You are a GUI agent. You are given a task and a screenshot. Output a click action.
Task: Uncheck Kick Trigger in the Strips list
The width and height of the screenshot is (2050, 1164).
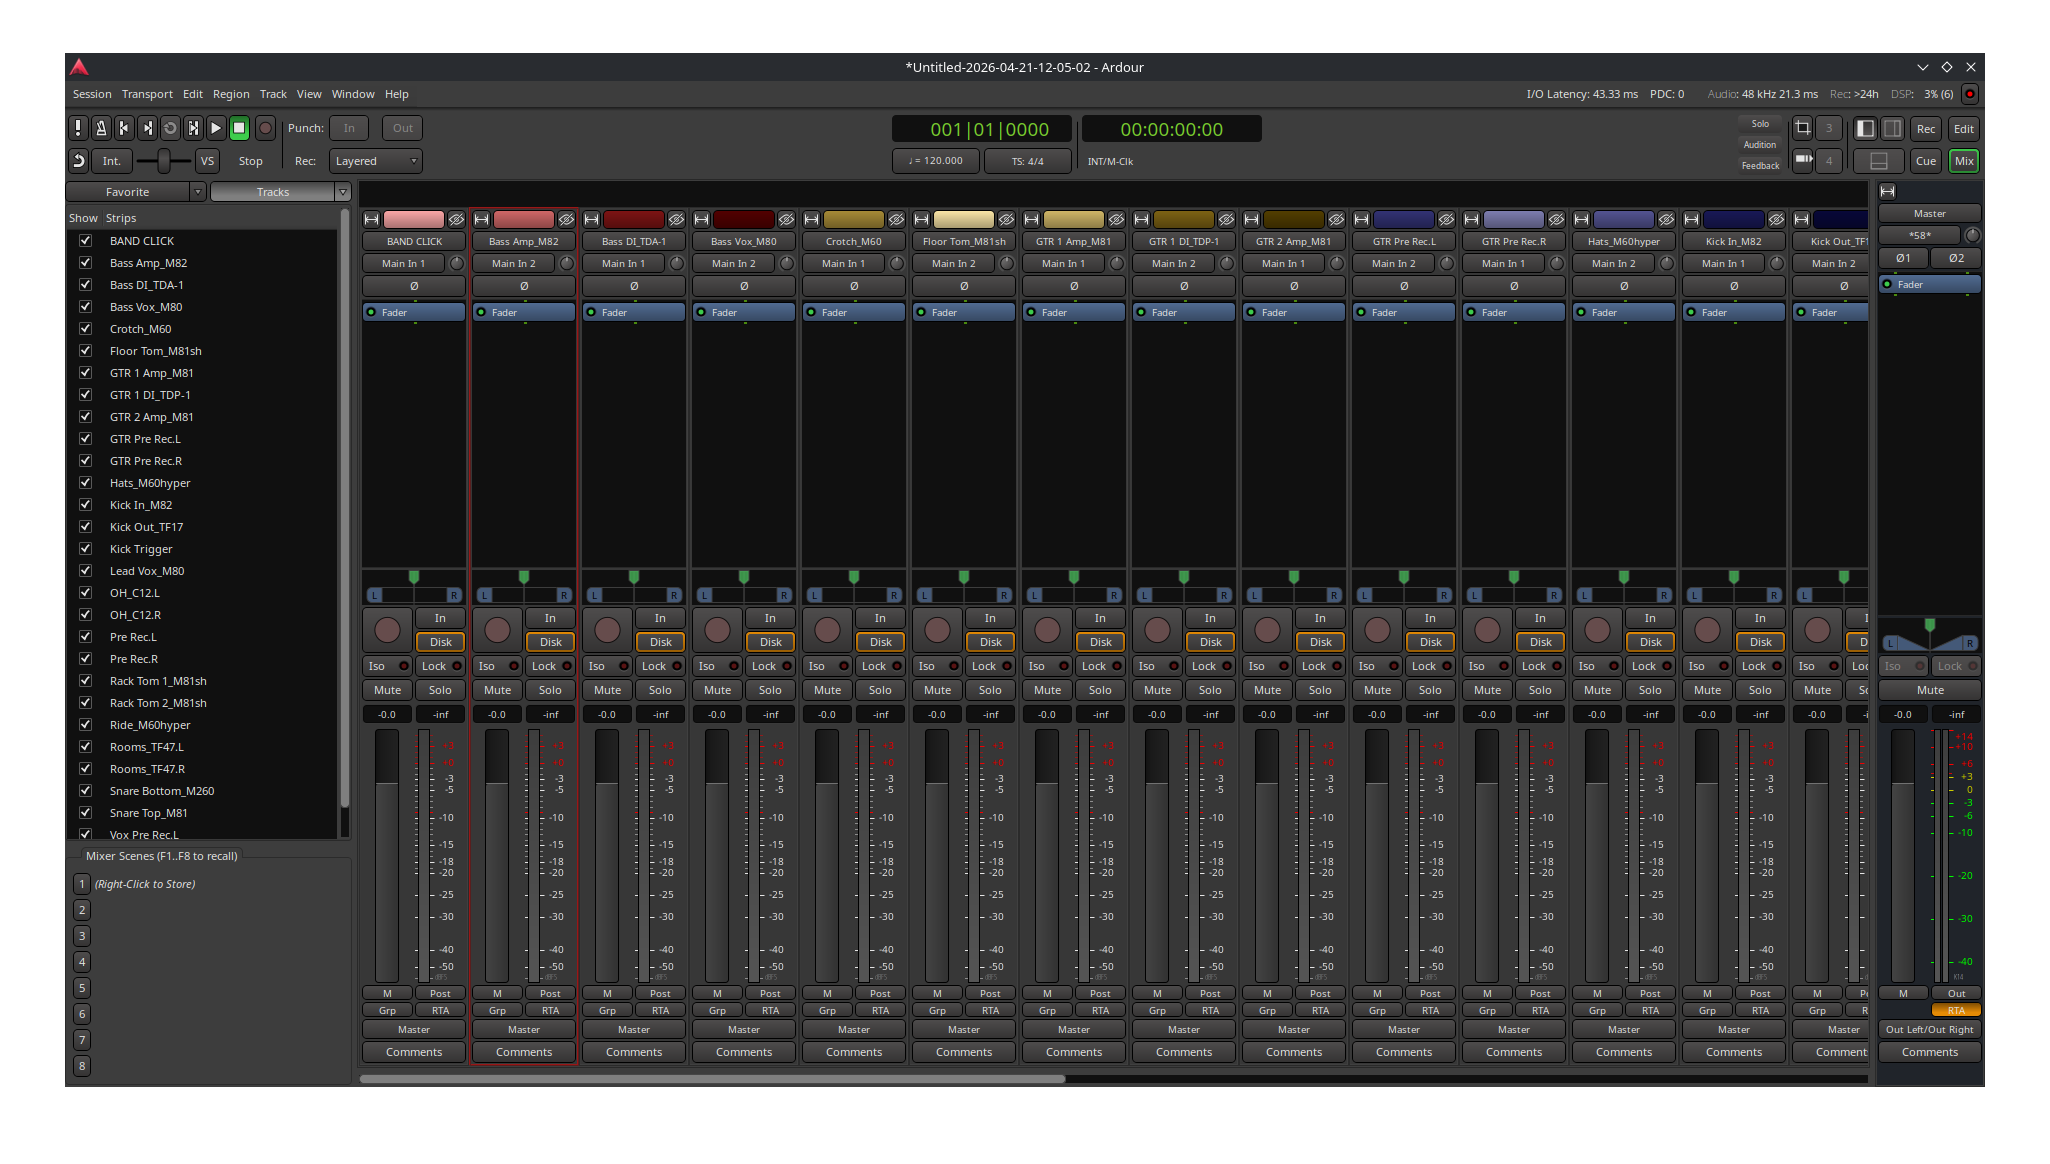(x=85, y=548)
